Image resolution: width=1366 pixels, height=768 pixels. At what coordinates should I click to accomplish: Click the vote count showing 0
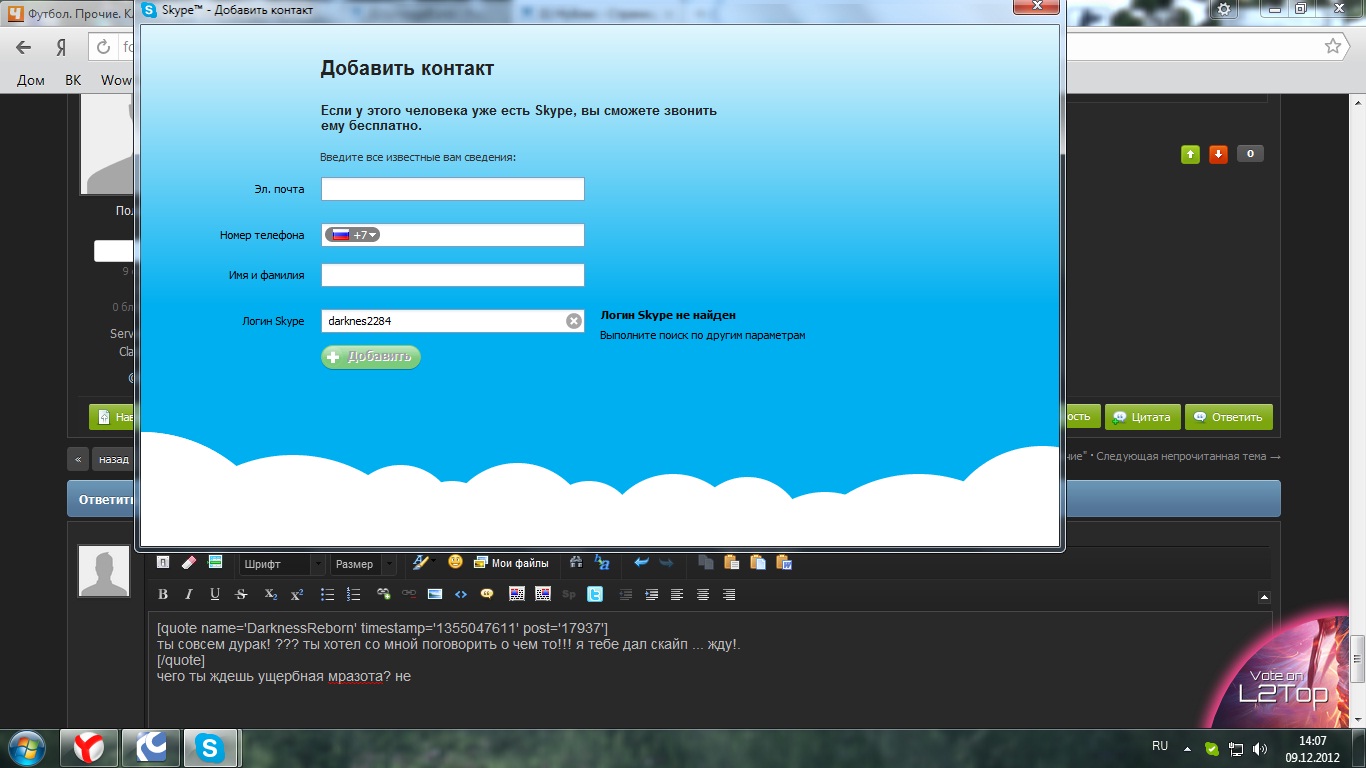[x=1250, y=154]
